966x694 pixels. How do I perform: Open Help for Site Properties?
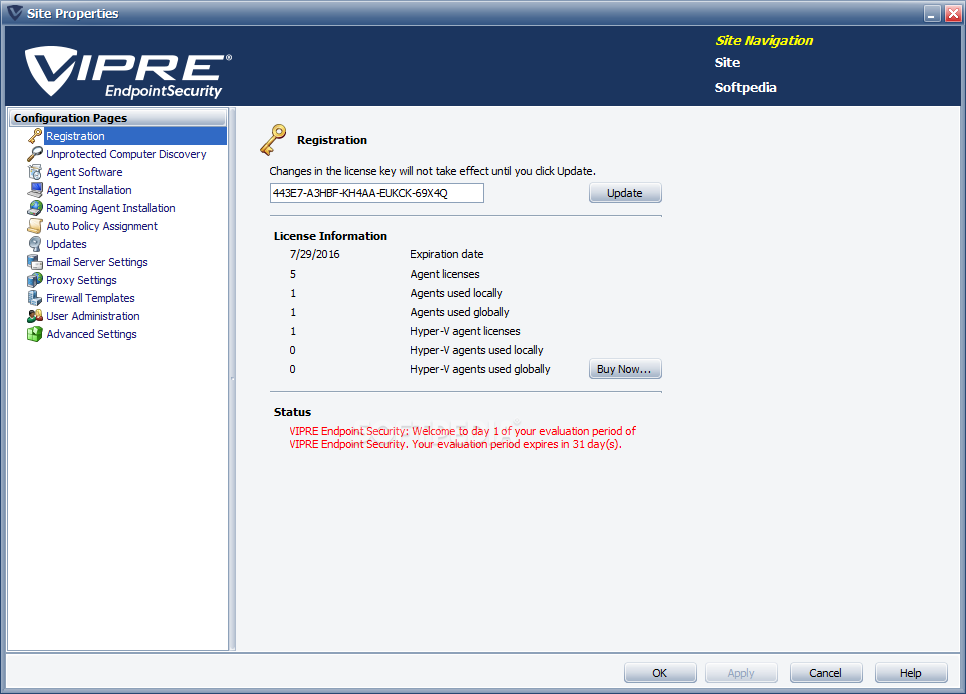coord(911,672)
